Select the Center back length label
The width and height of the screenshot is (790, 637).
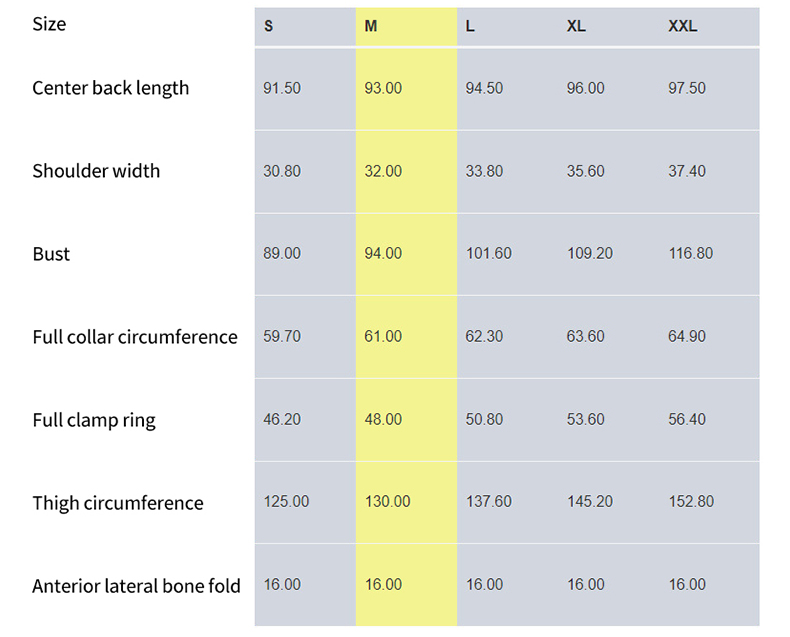click(110, 88)
